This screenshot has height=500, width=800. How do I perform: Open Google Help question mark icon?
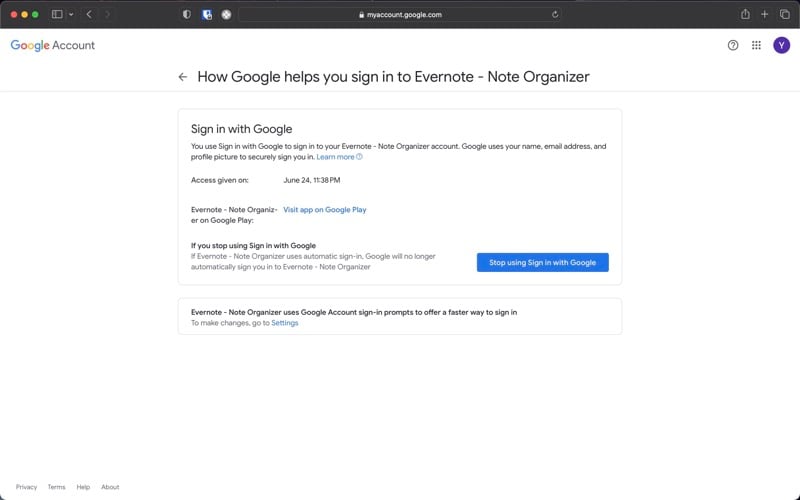[x=733, y=45]
